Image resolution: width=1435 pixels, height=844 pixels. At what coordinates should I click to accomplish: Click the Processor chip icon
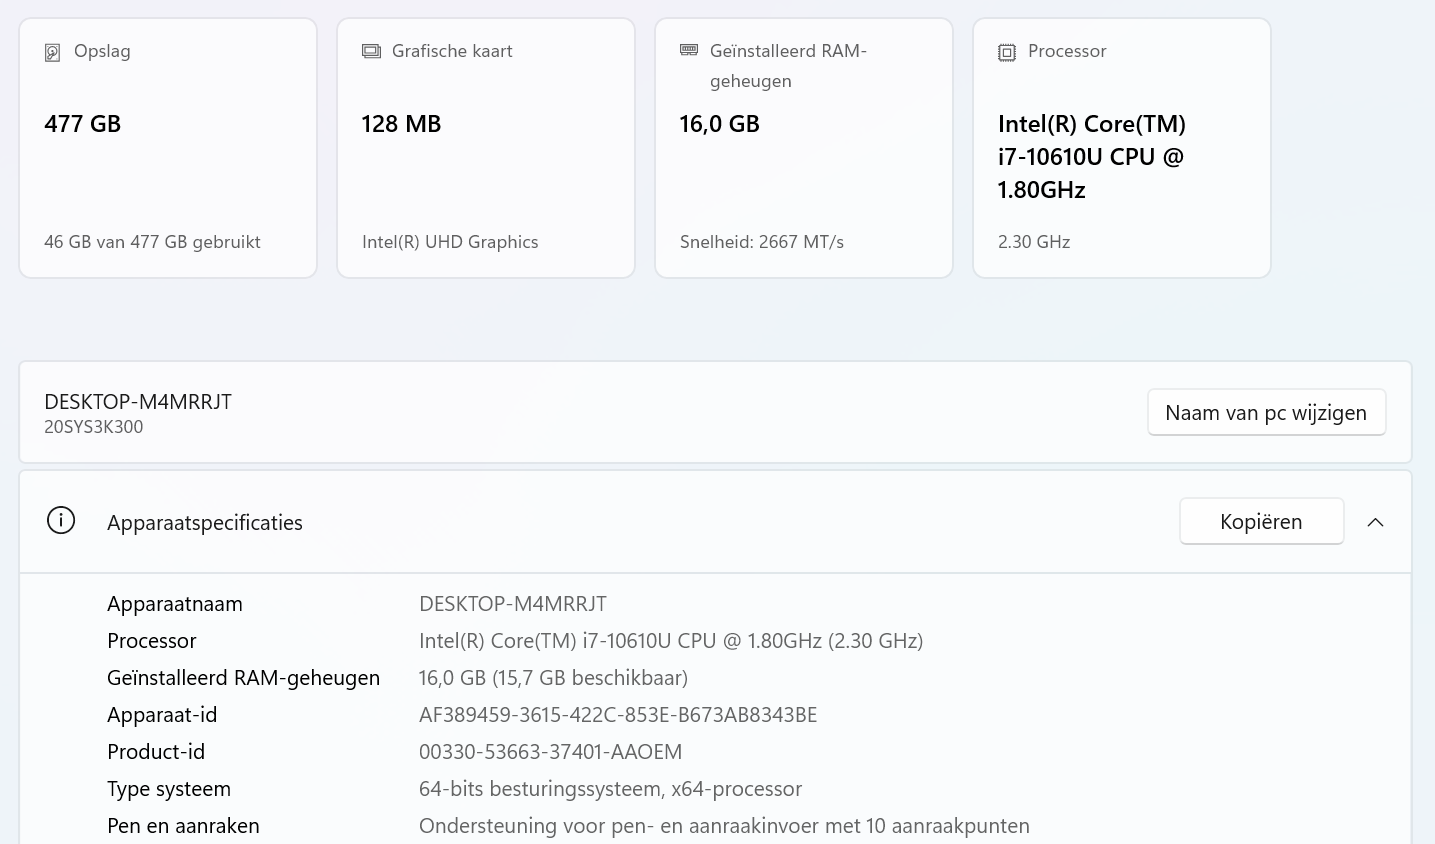click(x=1007, y=51)
